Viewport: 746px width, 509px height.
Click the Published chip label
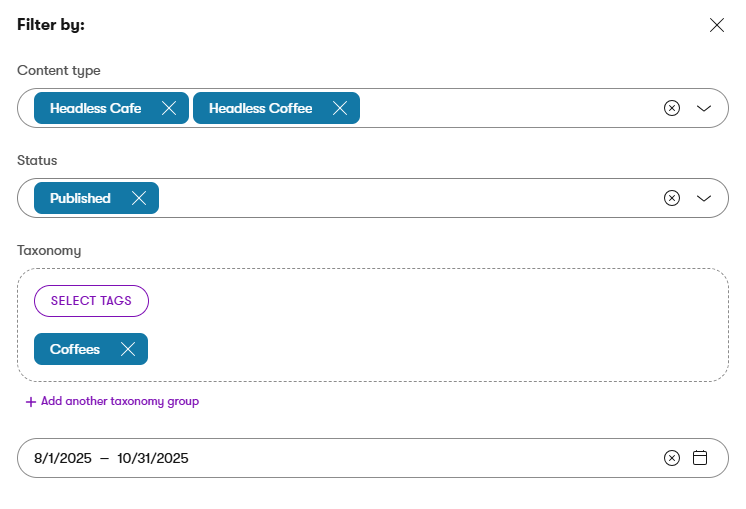click(x=80, y=198)
